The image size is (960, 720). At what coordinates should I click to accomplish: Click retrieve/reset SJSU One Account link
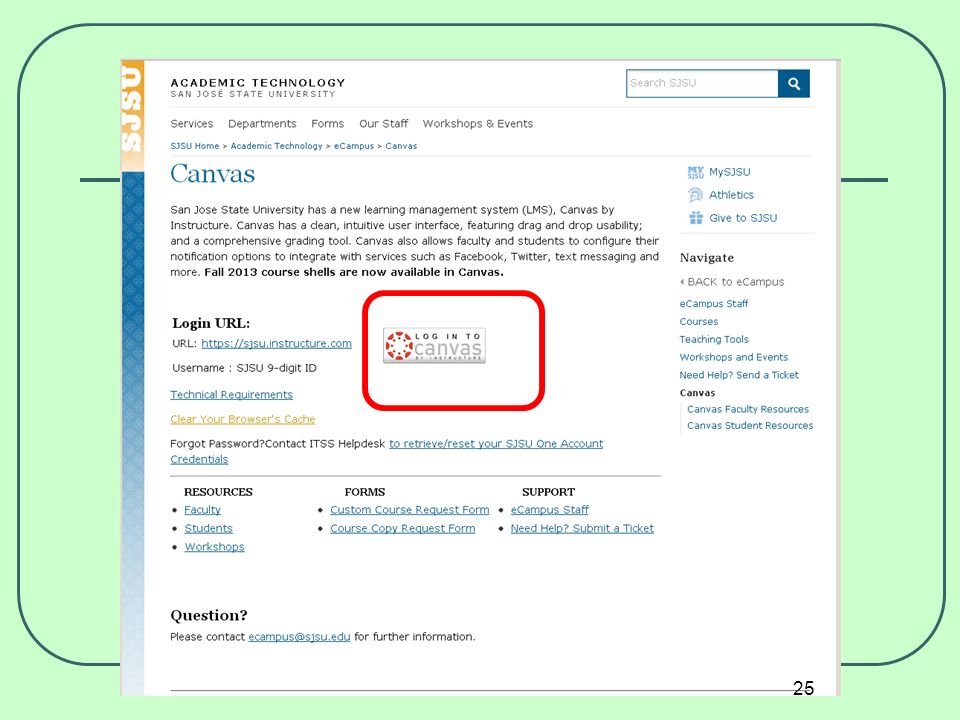click(x=496, y=444)
